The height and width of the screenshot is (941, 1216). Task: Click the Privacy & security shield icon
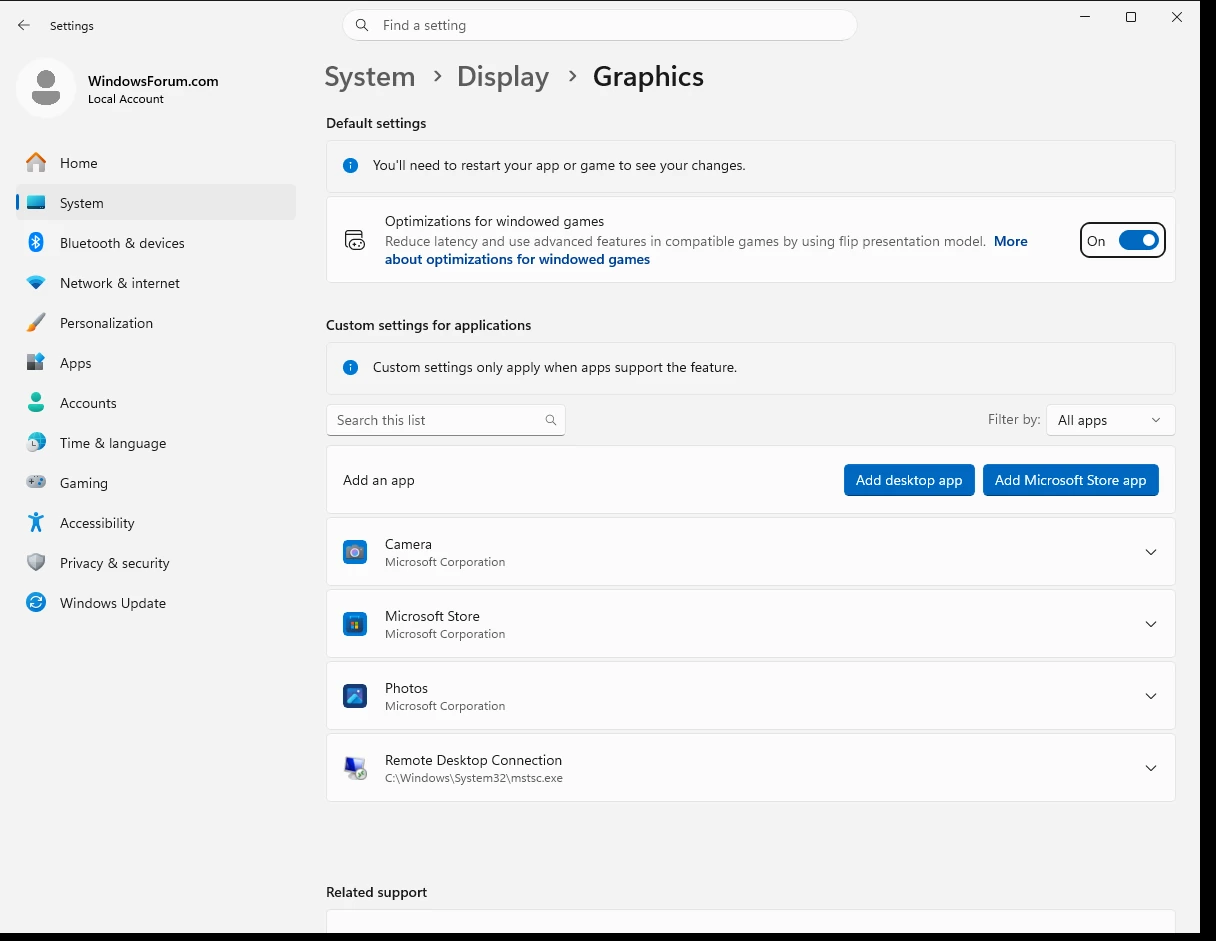click(36, 563)
